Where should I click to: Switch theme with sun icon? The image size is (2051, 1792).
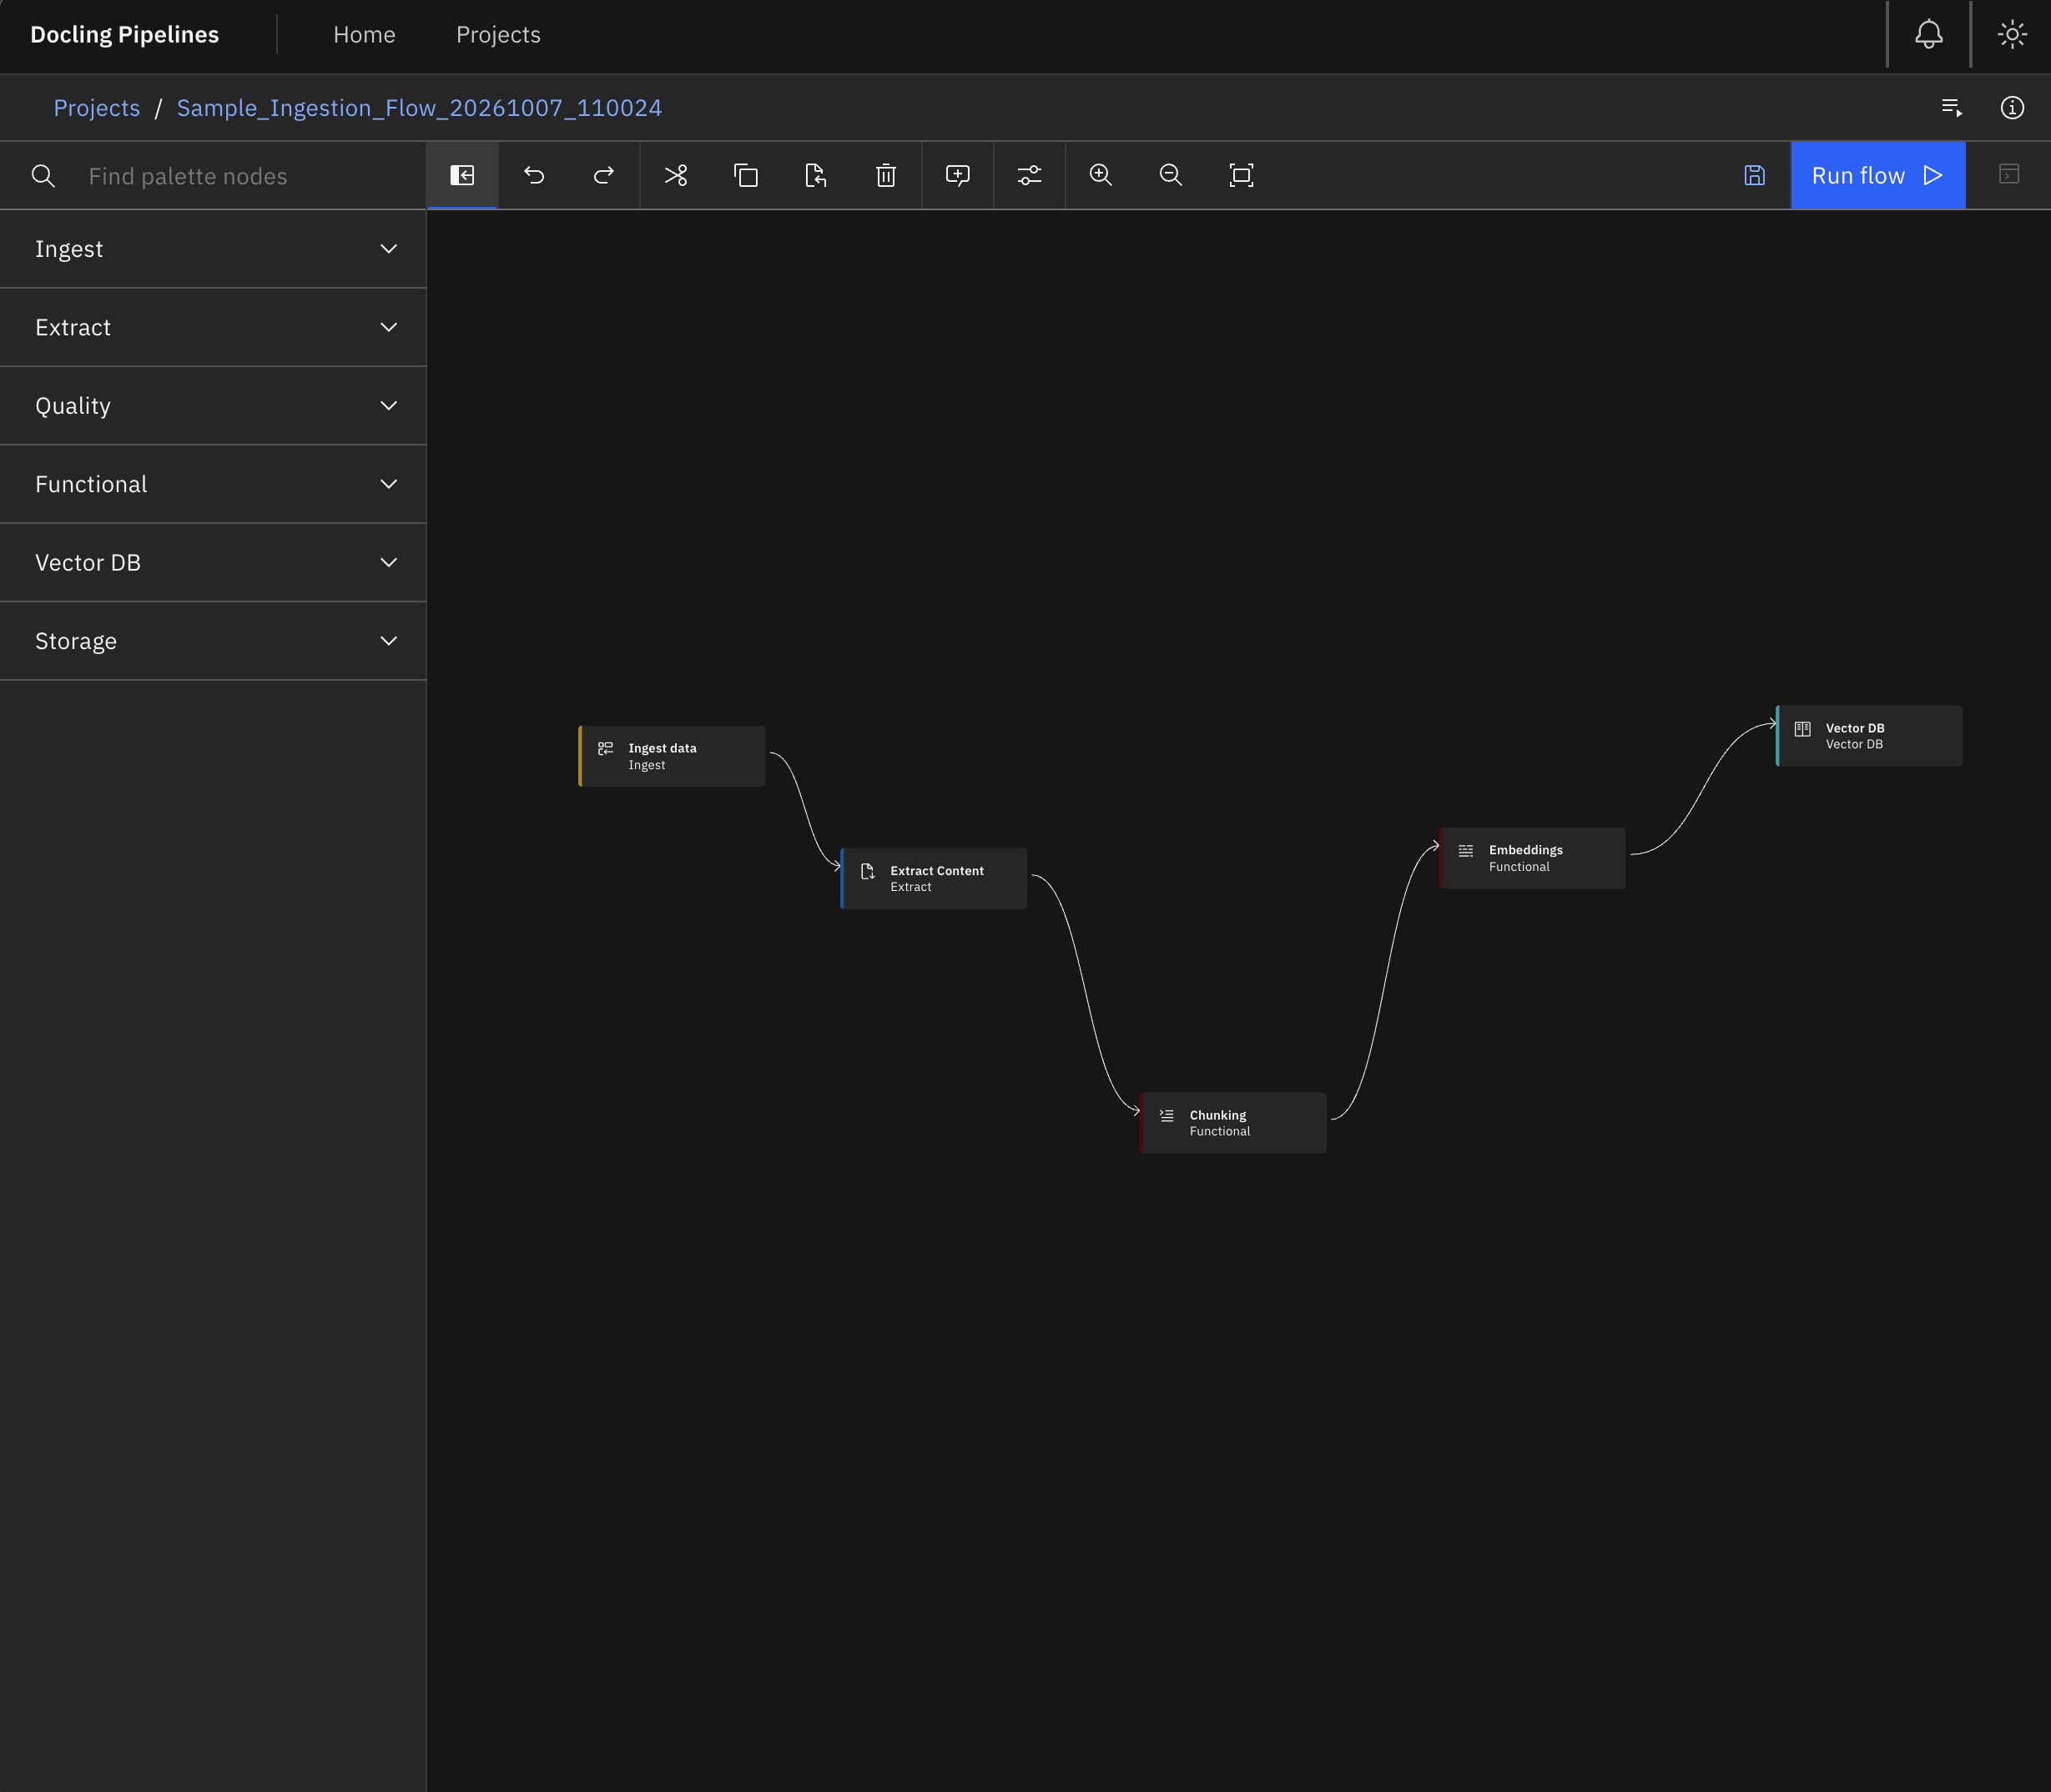click(2012, 34)
